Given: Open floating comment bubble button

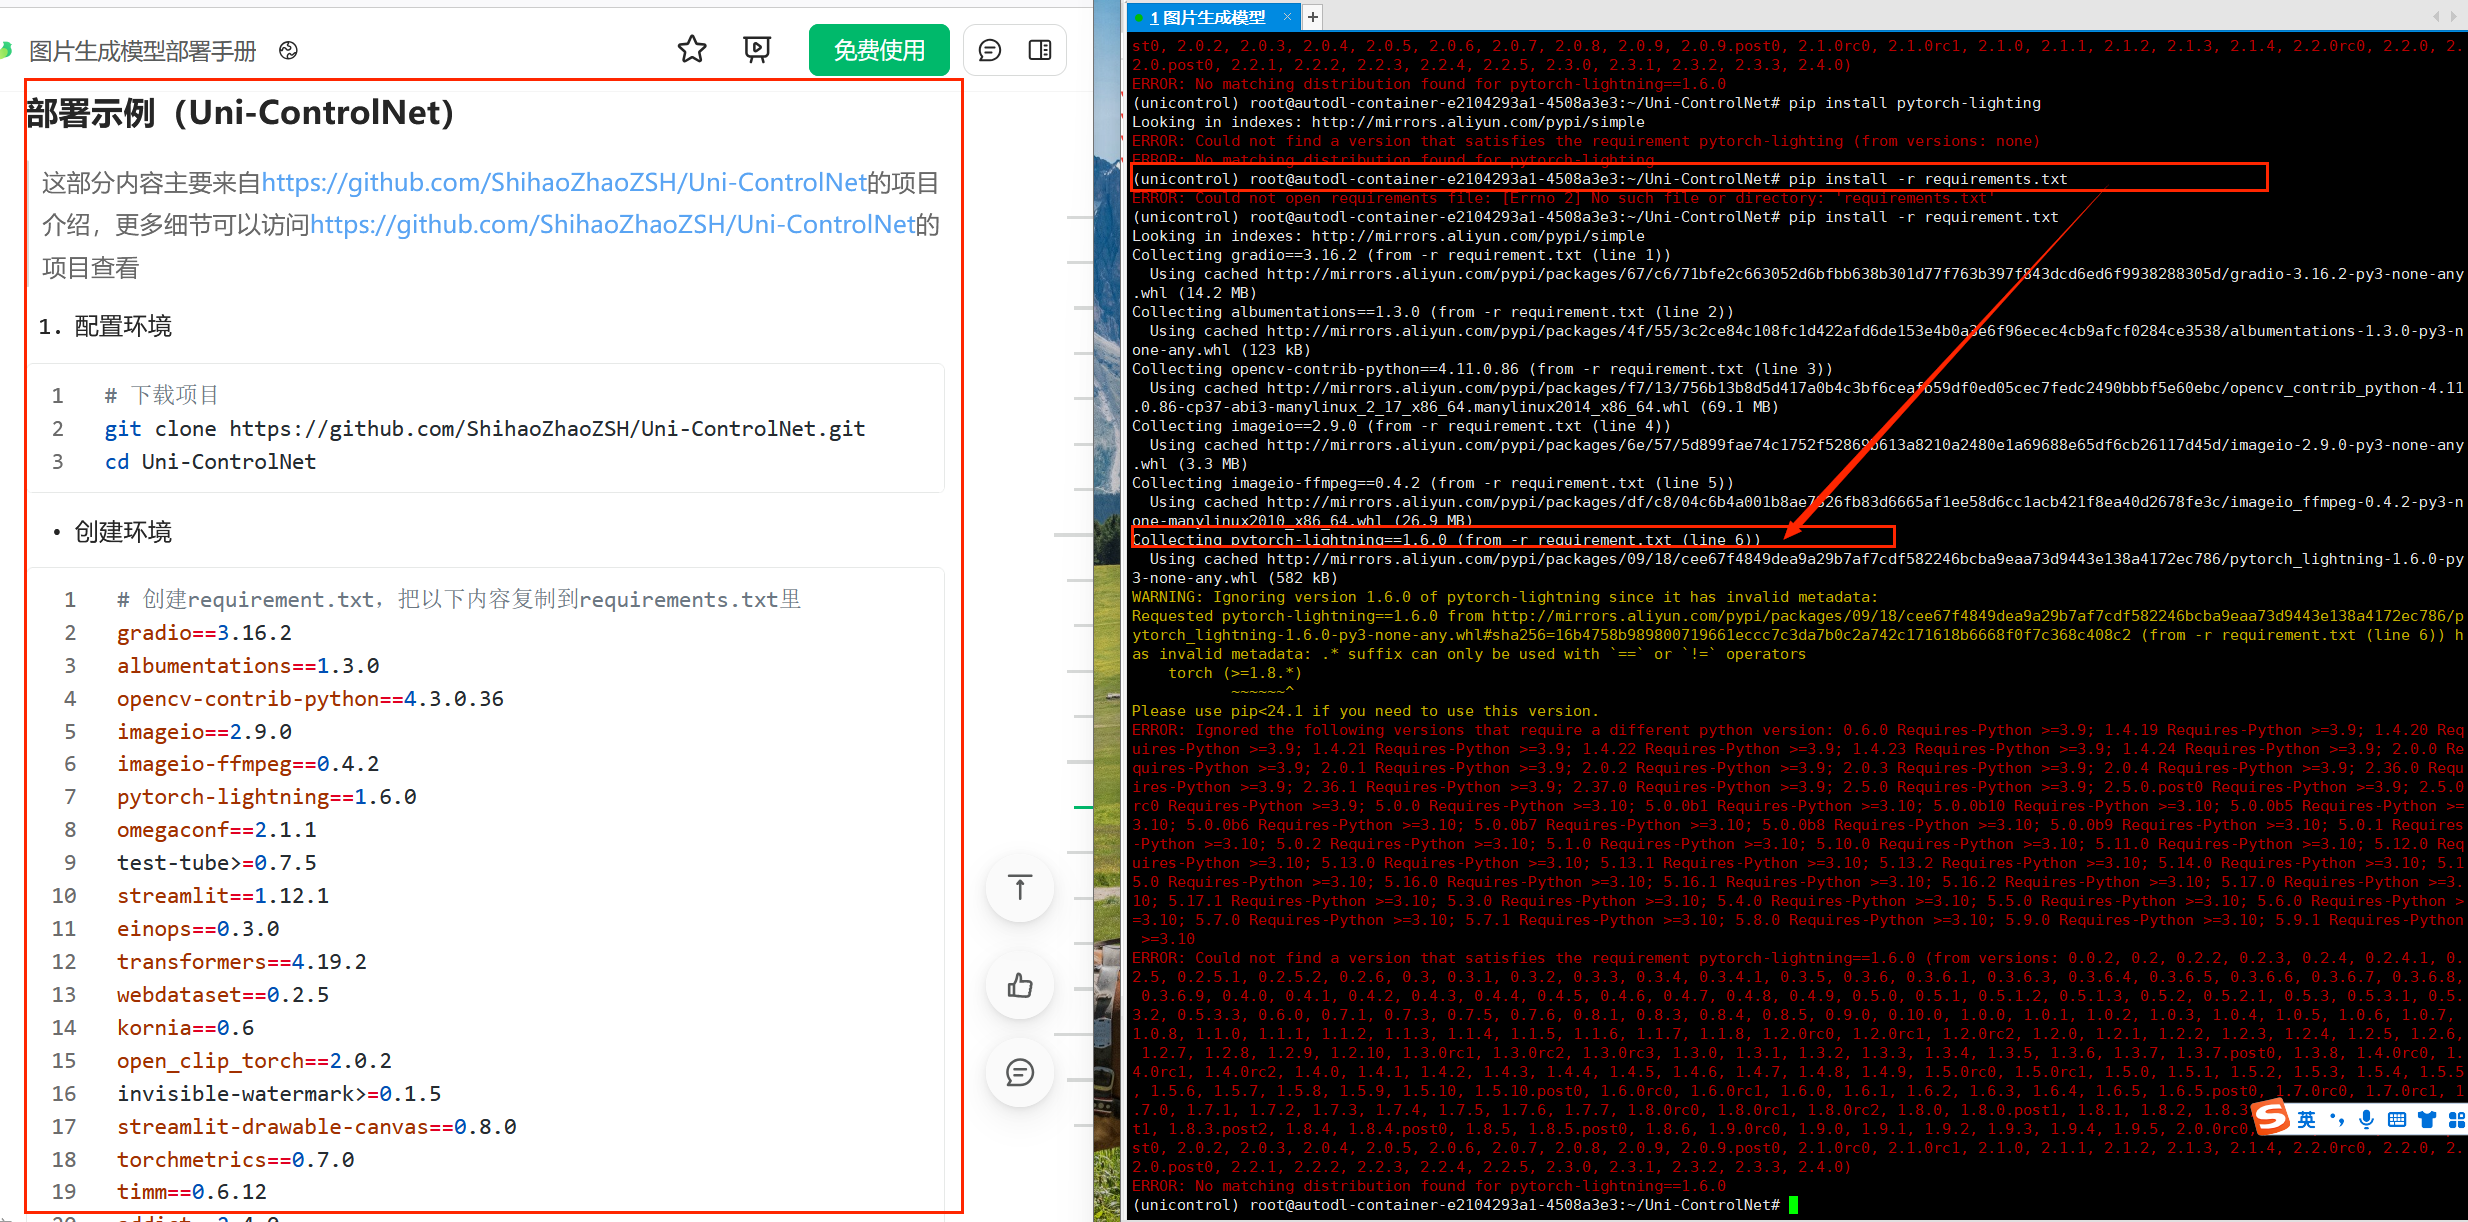Looking at the screenshot, I should 1020,1073.
